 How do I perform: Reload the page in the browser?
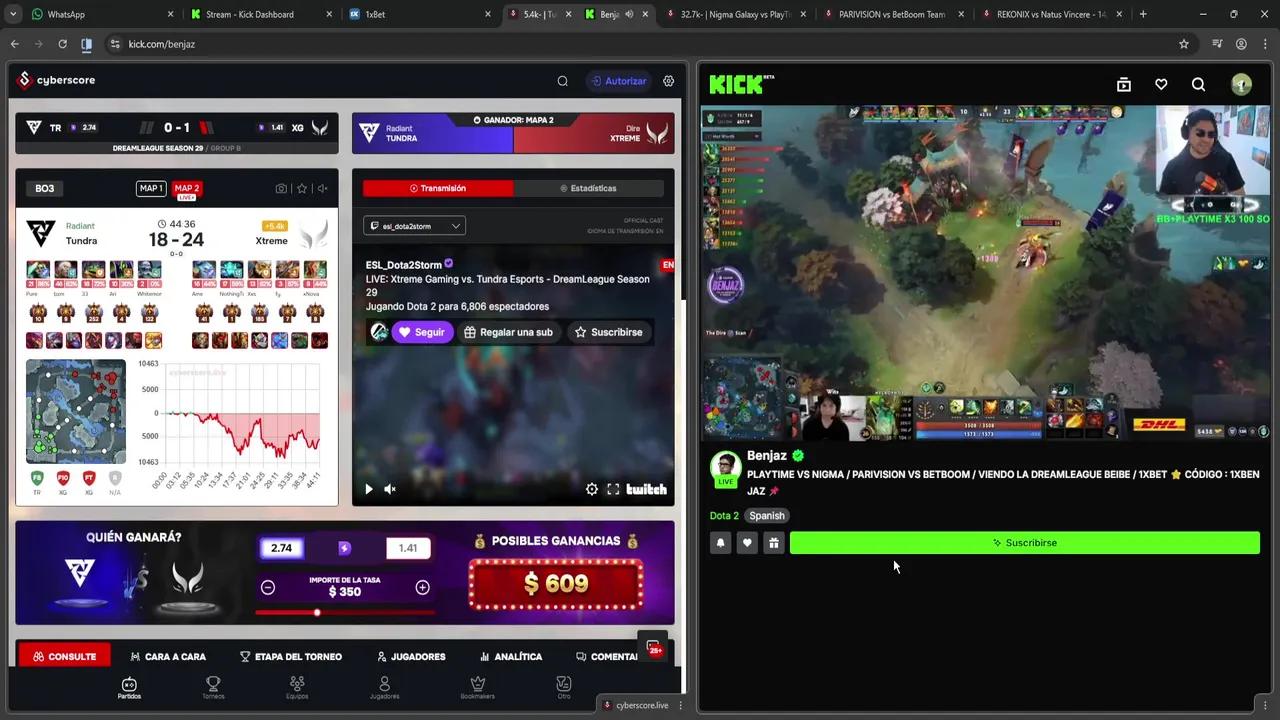pos(62,44)
